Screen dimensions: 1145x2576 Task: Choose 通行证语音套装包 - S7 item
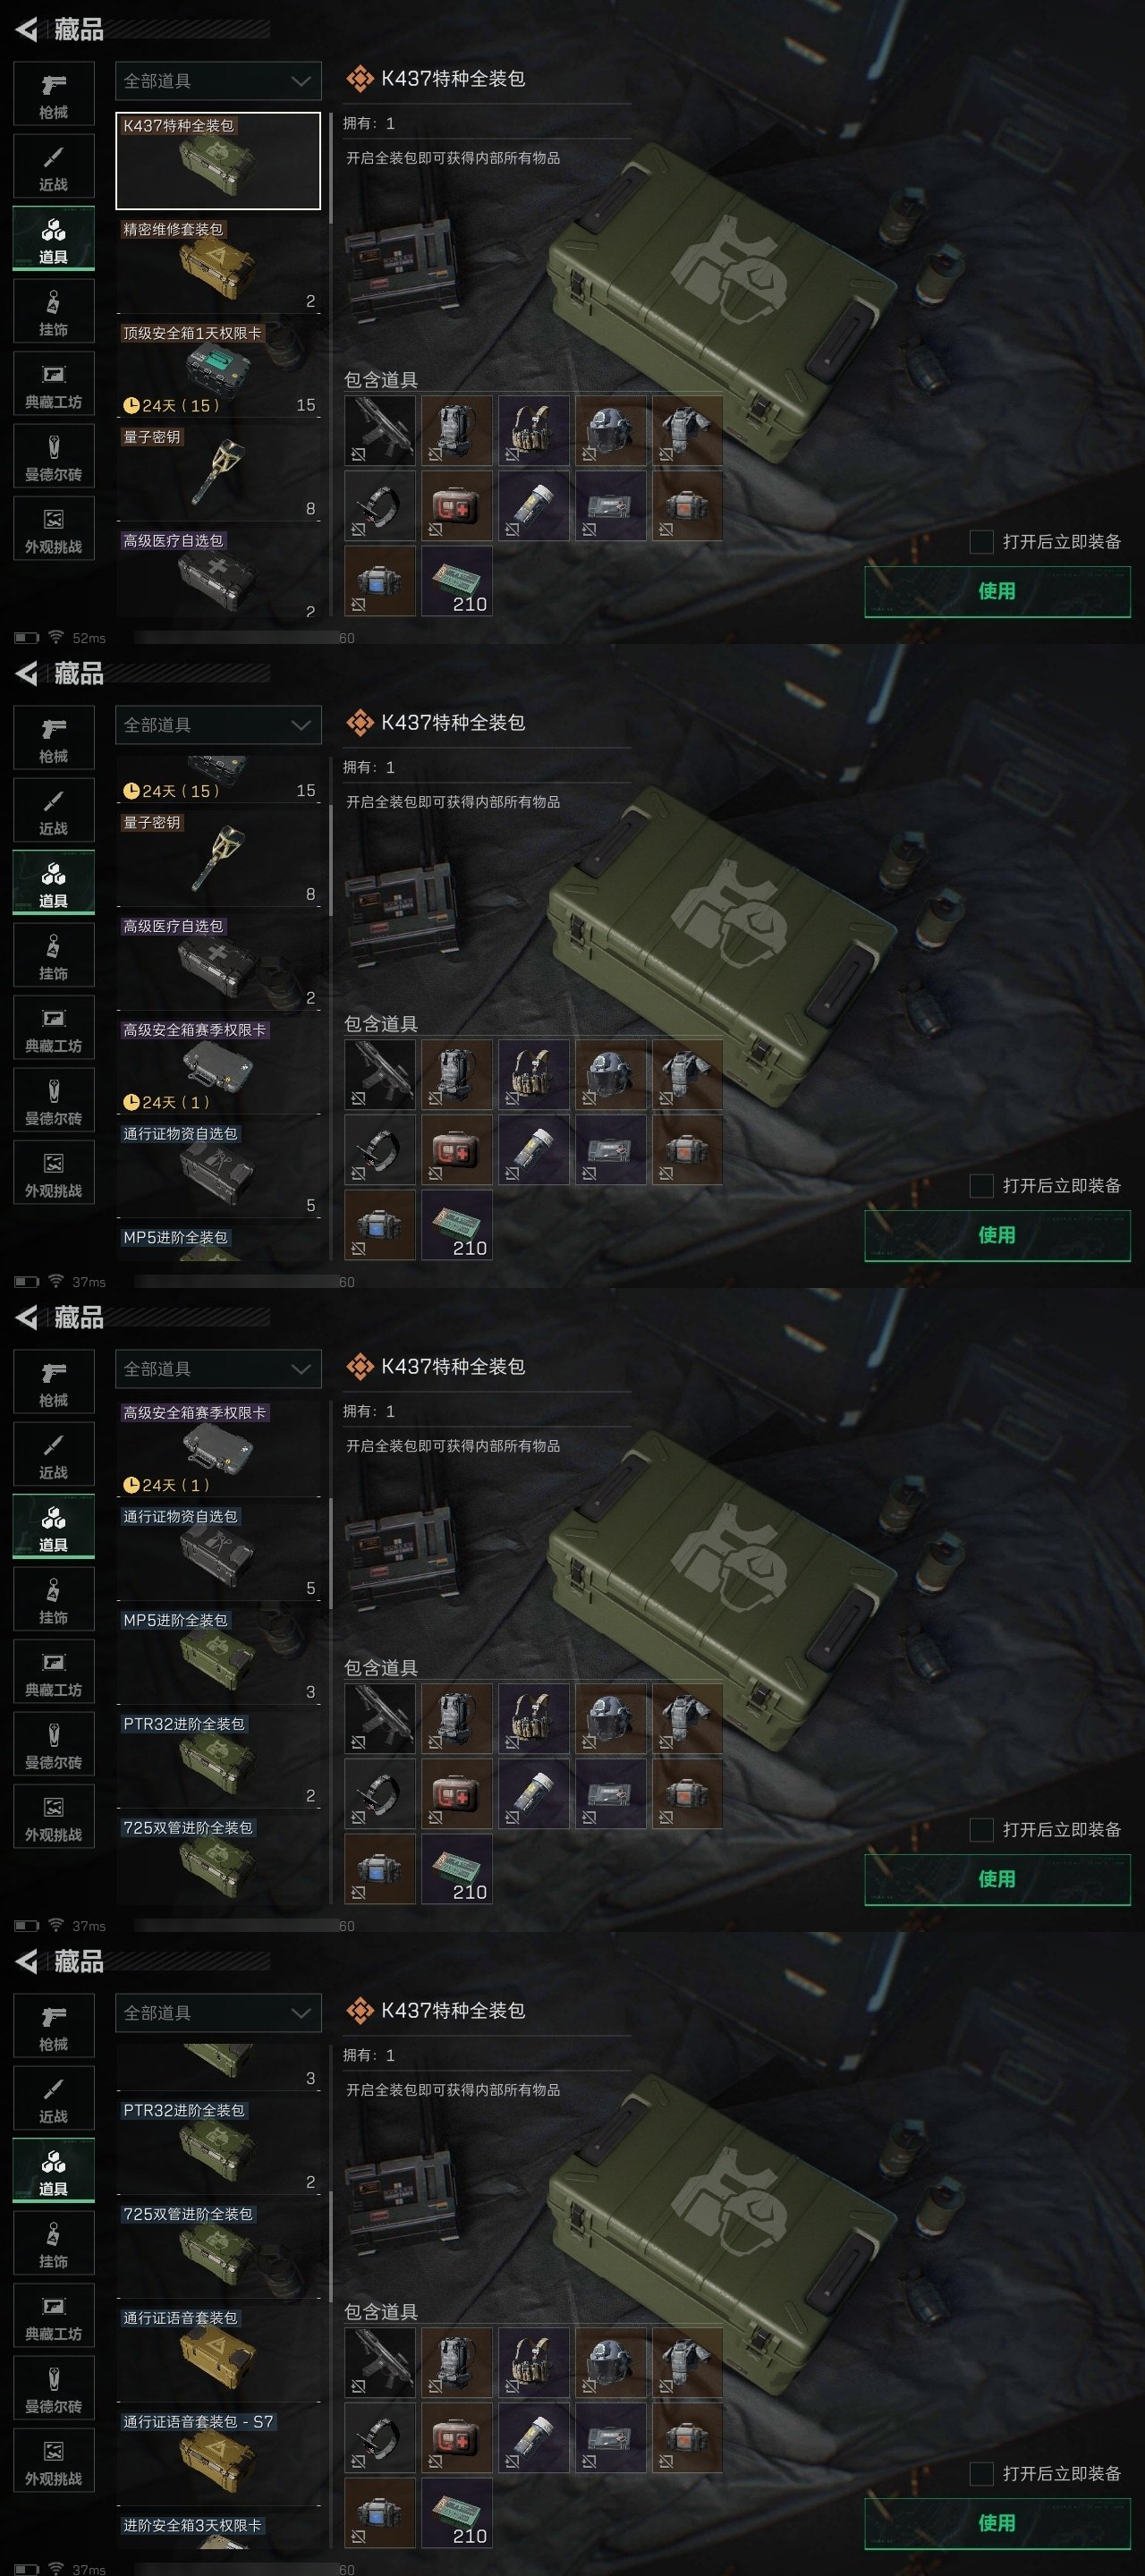[x=218, y=2457]
